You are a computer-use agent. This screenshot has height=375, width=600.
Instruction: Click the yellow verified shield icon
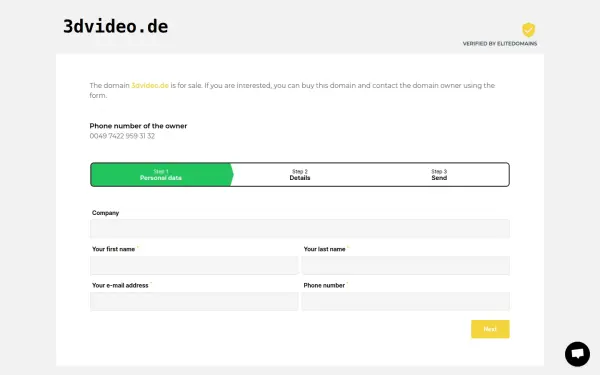coord(528,29)
